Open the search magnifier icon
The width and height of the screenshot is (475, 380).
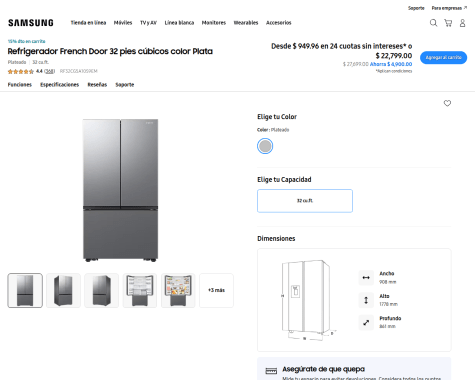(x=433, y=23)
